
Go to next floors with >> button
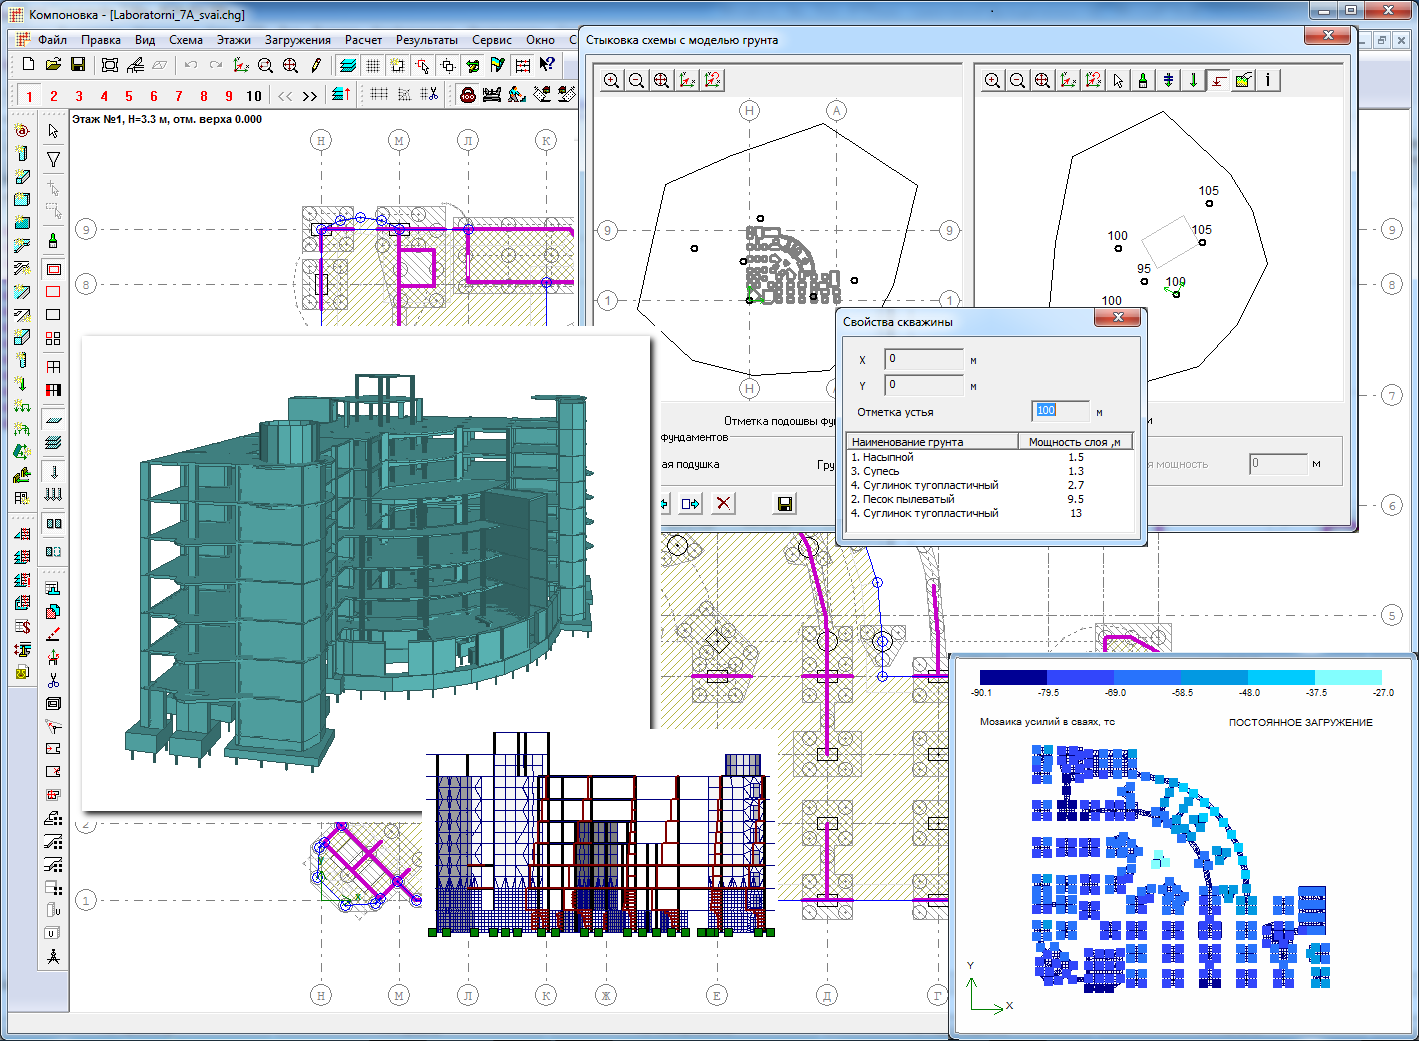tap(310, 96)
